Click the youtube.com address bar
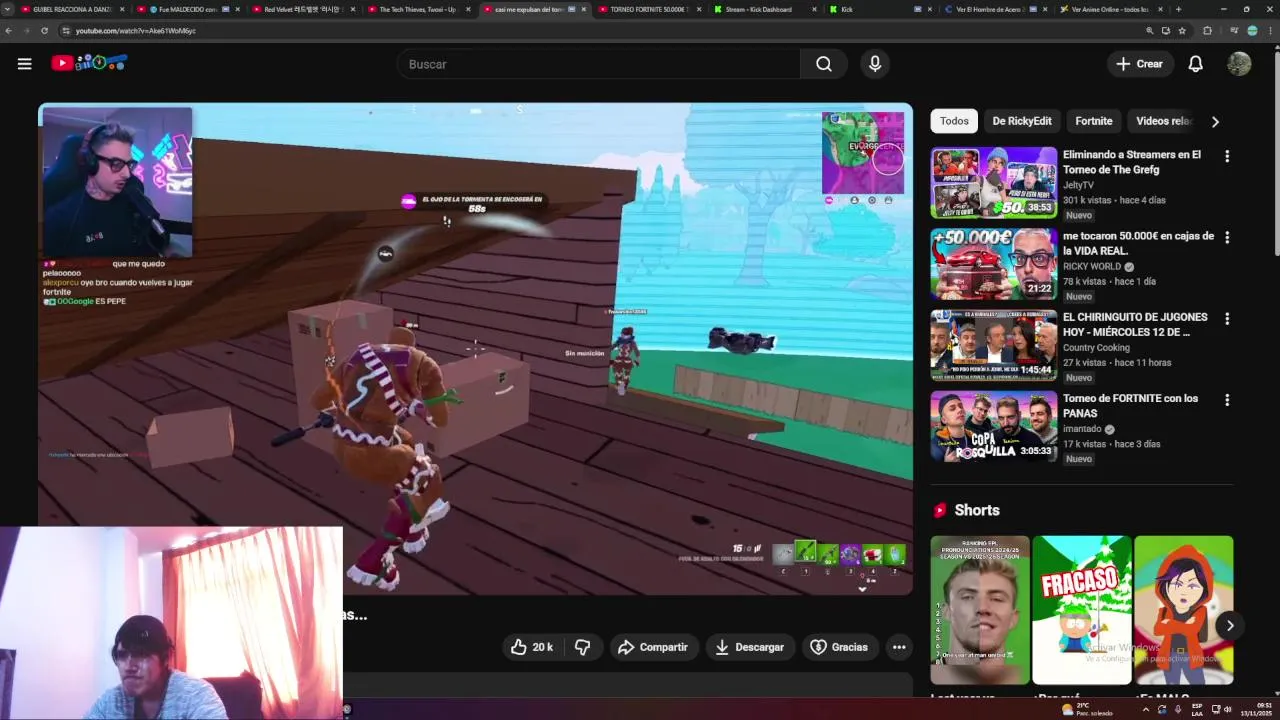The width and height of the screenshot is (1280, 720). click(600, 31)
